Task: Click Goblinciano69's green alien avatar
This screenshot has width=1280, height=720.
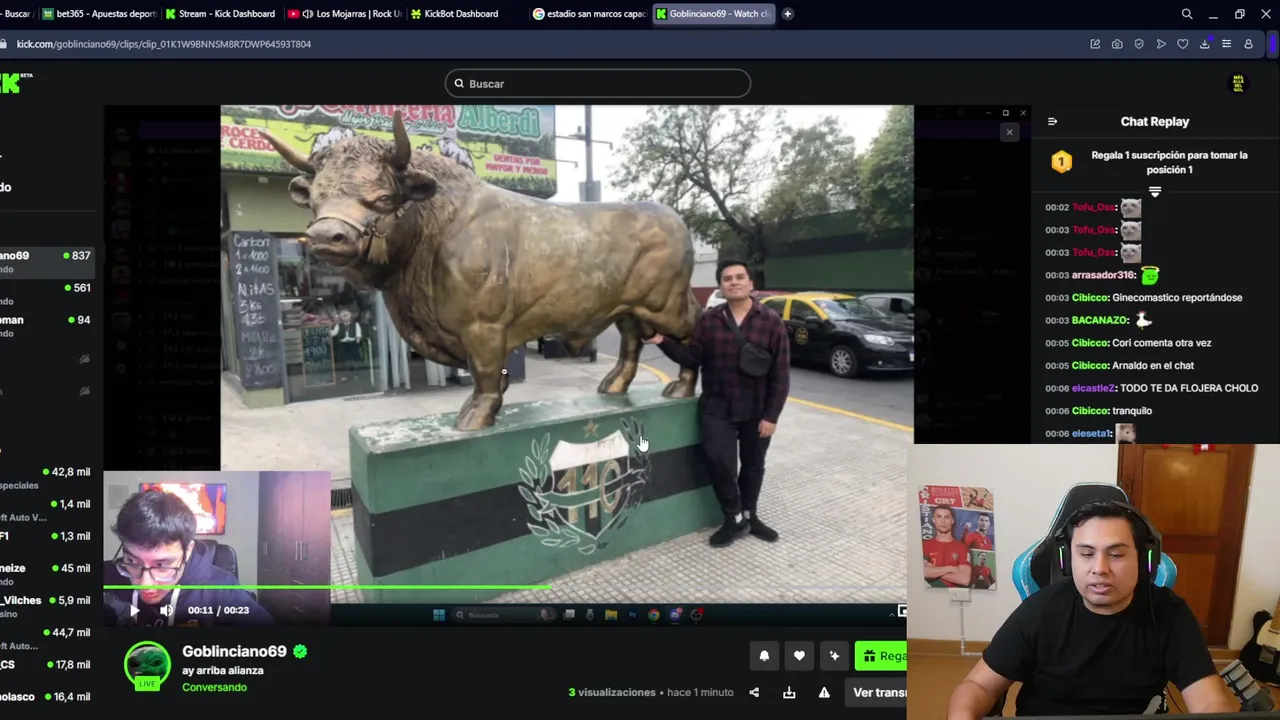Action: [147, 665]
